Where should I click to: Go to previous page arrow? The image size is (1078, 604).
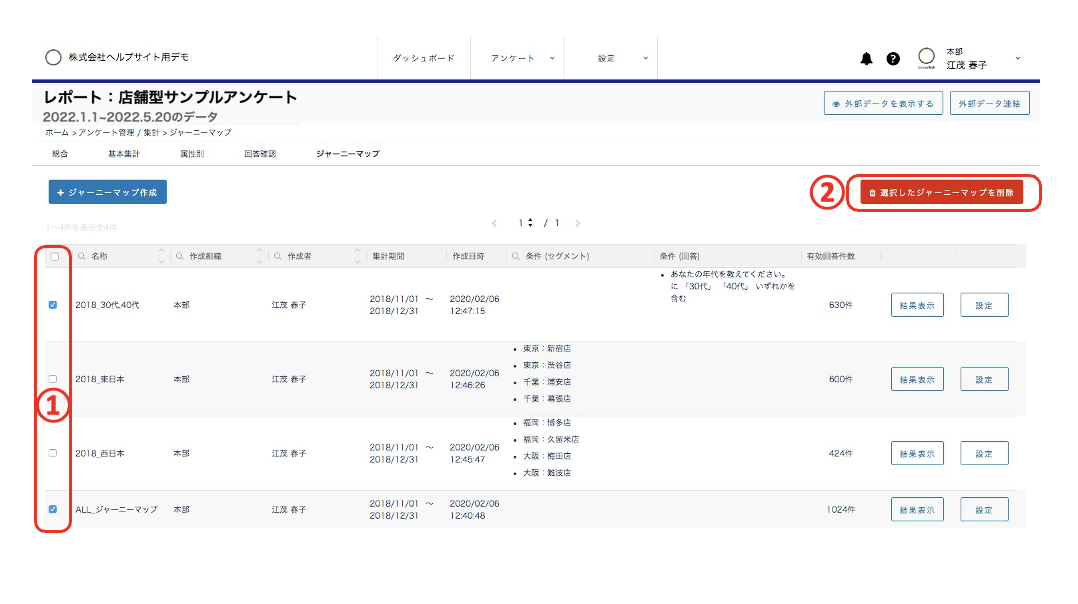(x=494, y=223)
